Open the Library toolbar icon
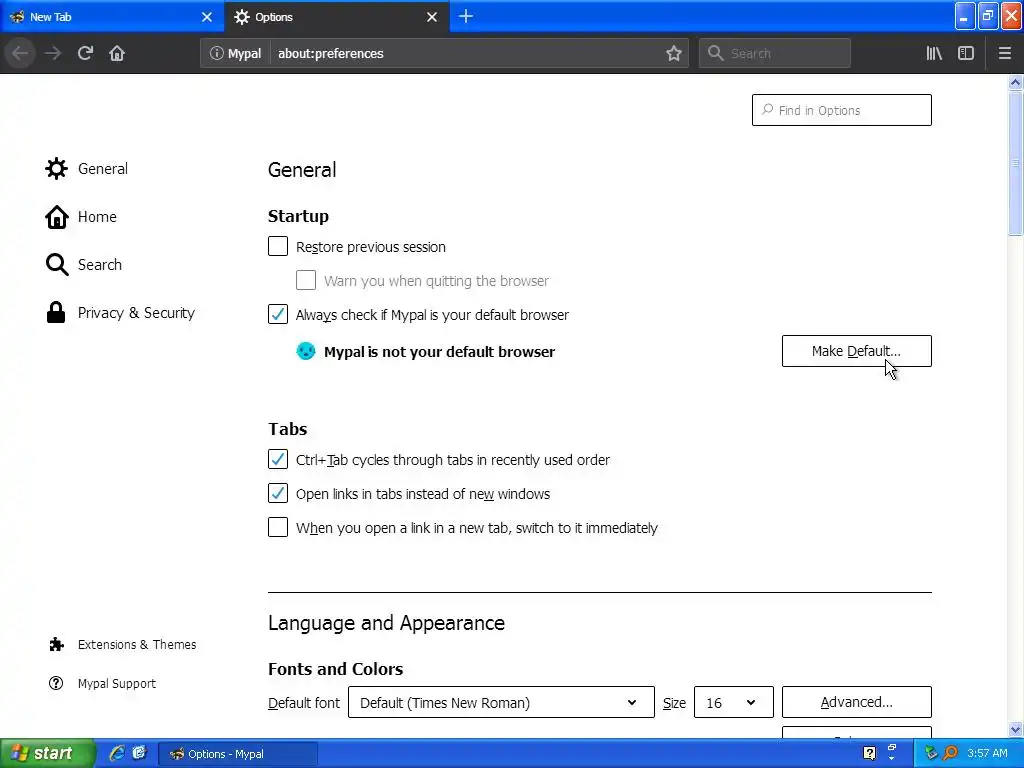The width and height of the screenshot is (1024, 768). pyautogui.click(x=934, y=54)
